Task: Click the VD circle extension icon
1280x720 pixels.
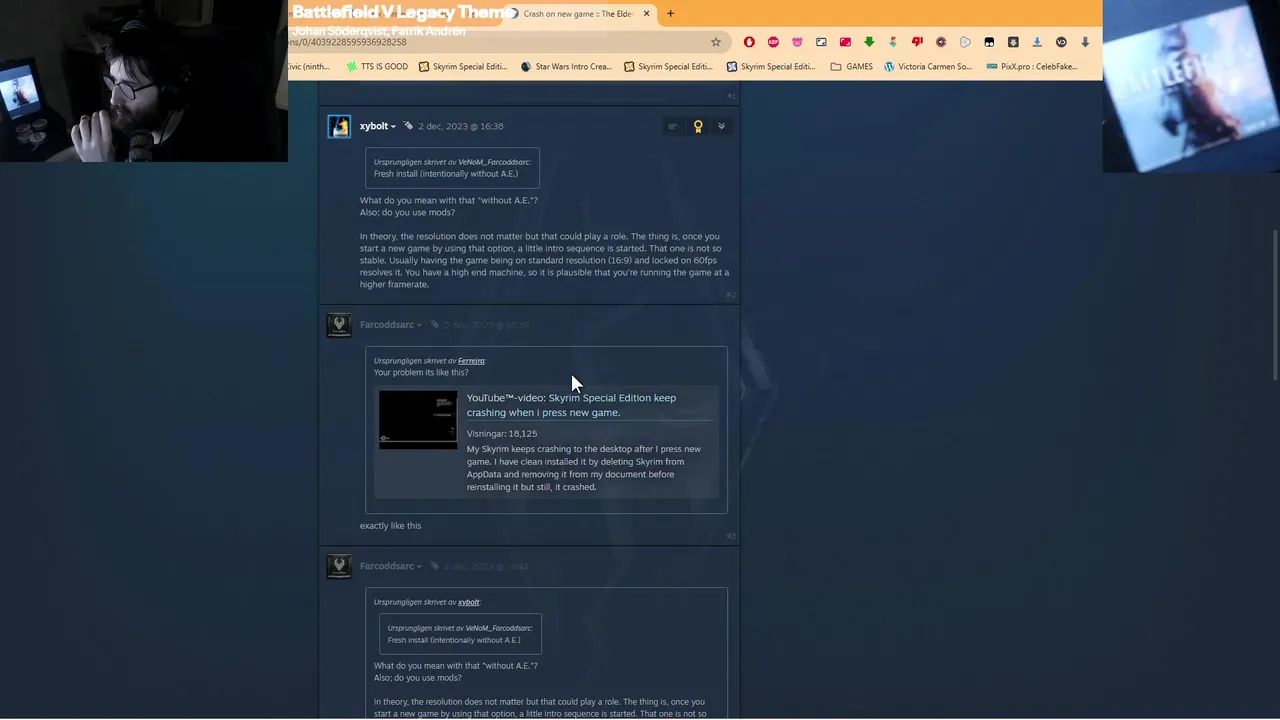Action: (1061, 42)
